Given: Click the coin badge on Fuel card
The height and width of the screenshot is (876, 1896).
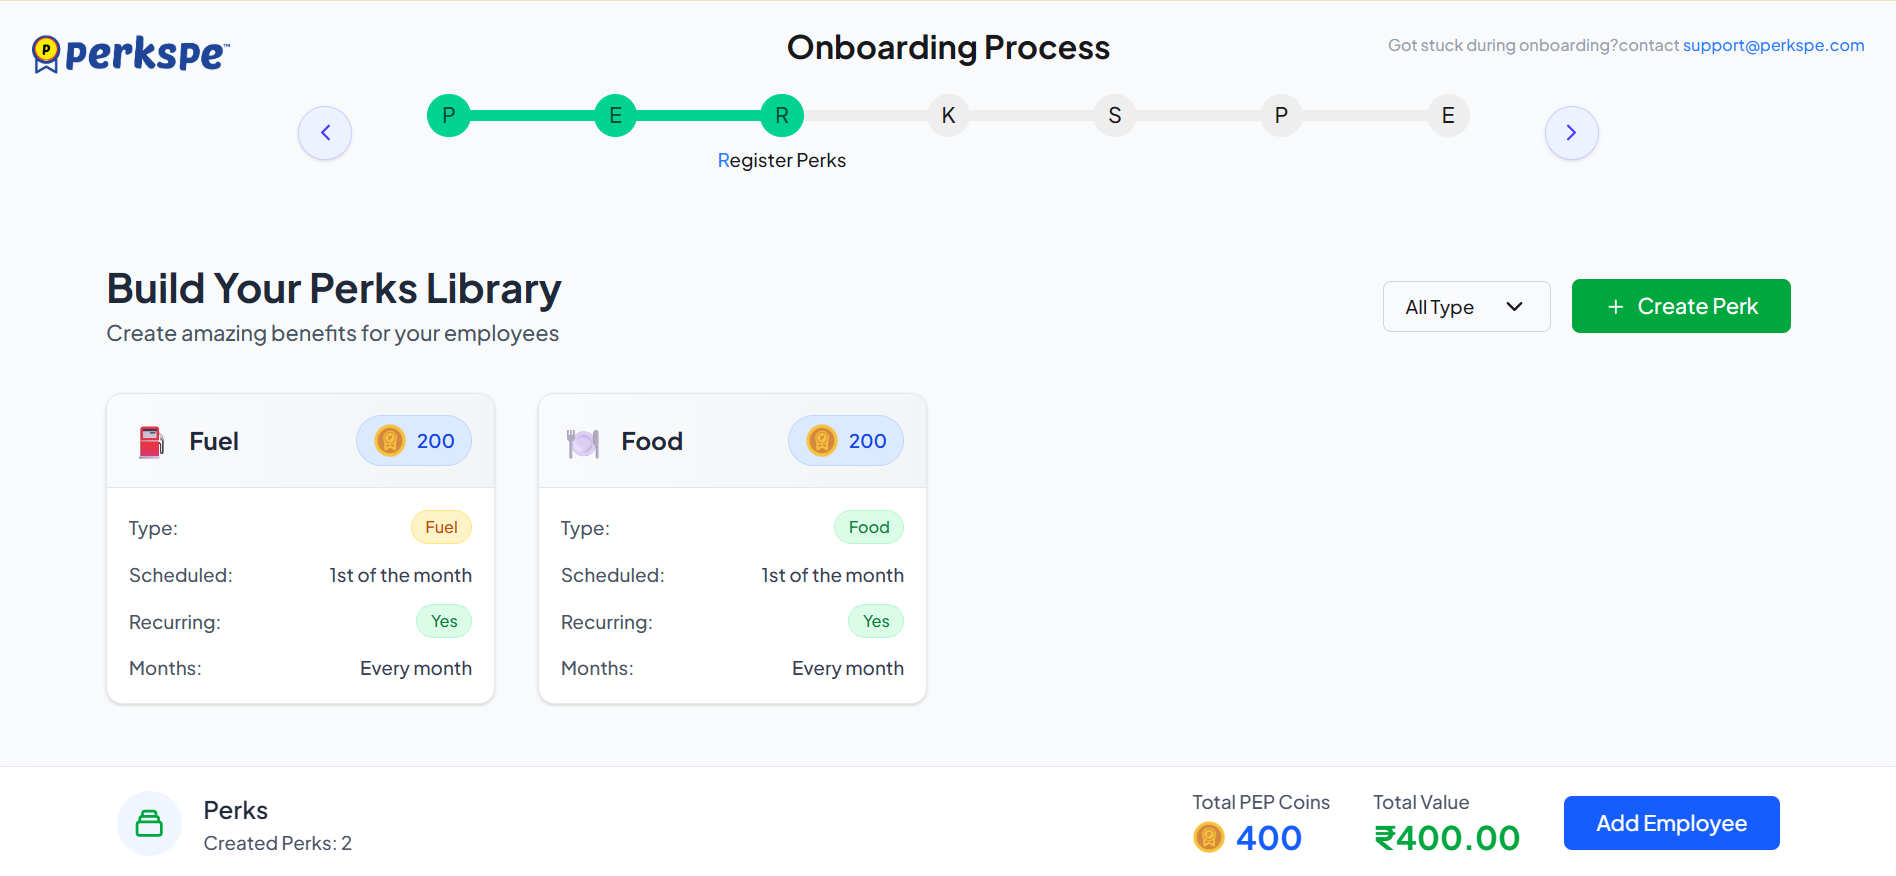Looking at the screenshot, I should [414, 441].
